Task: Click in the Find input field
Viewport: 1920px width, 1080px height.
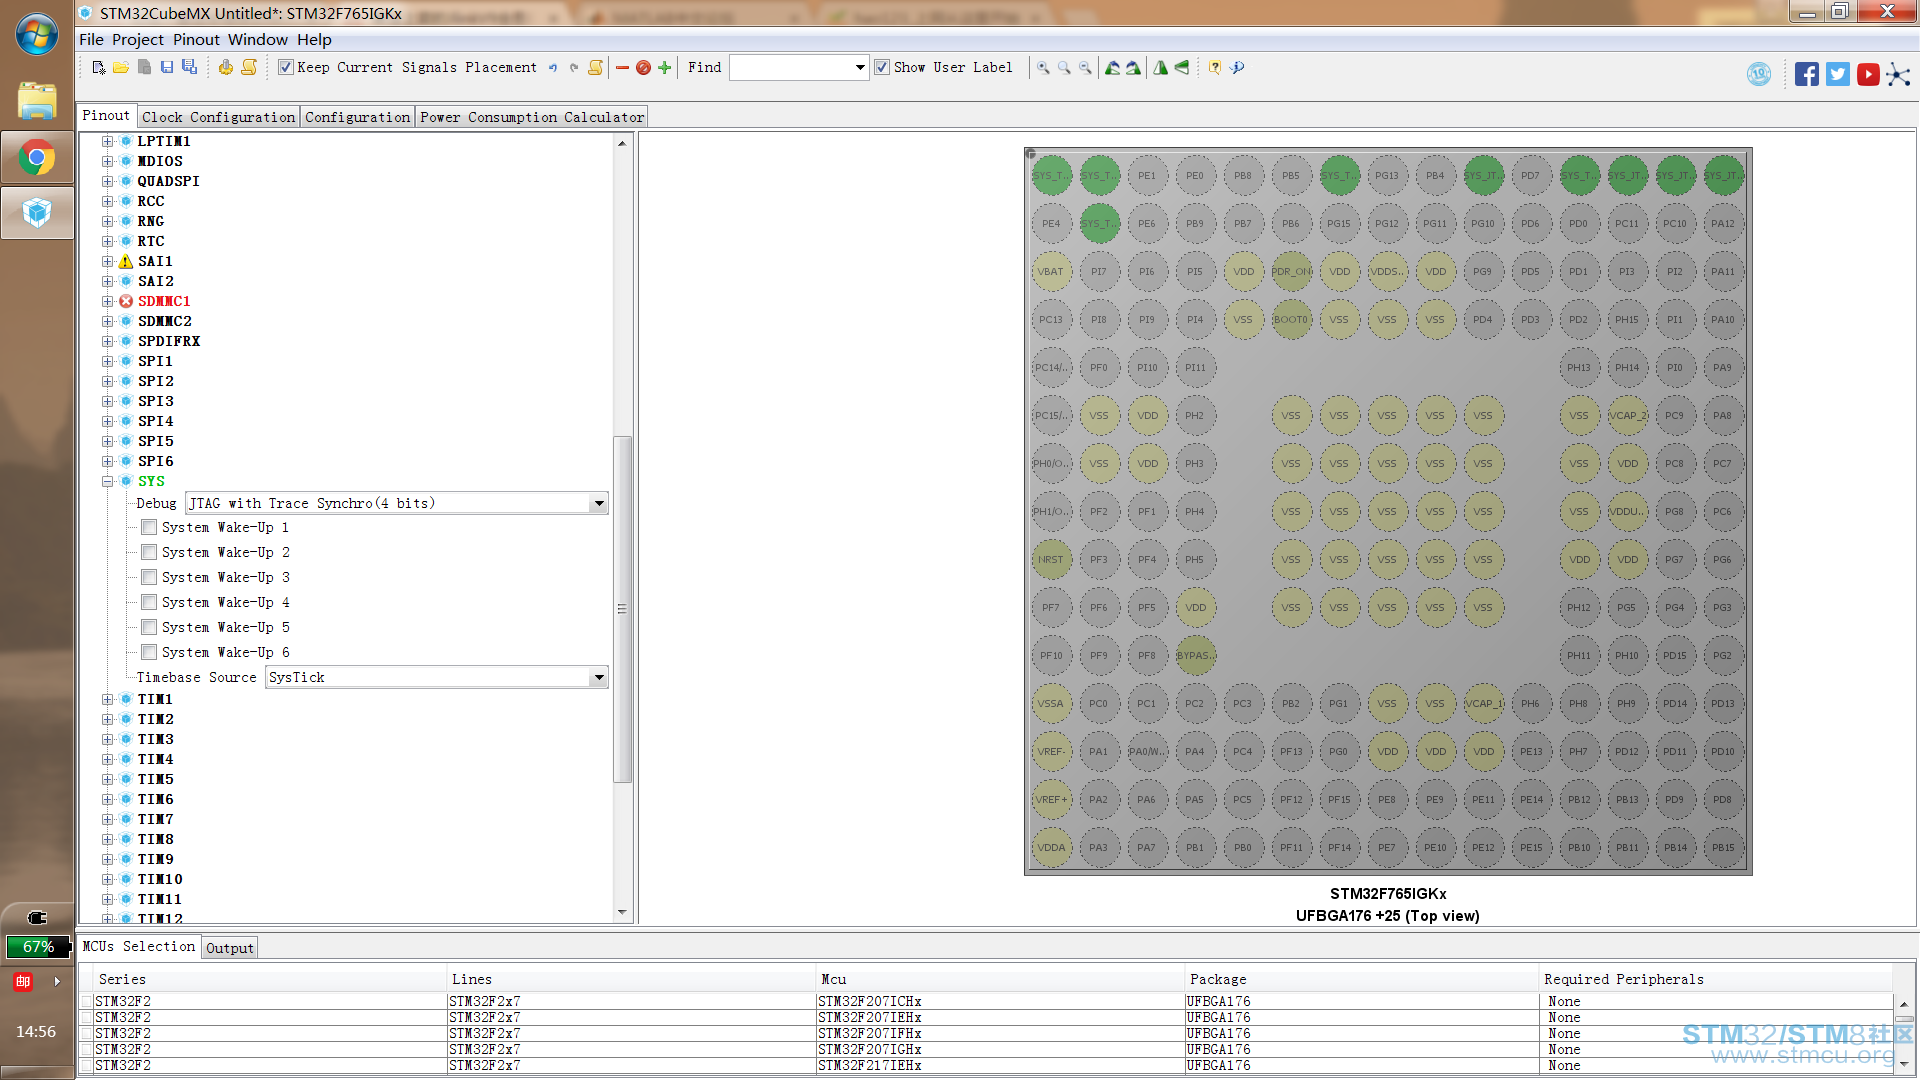Action: pyautogui.click(x=791, y=67)
